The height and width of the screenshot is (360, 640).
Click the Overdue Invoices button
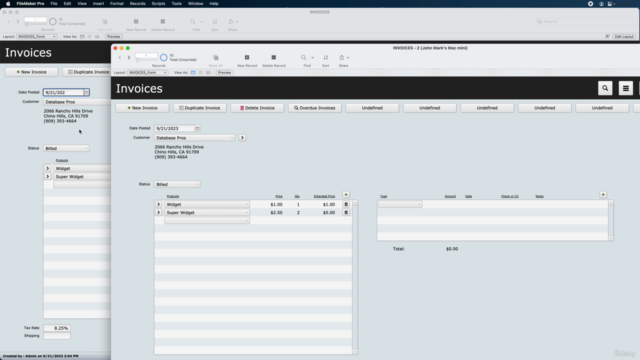pyautogui.click(x=315, y=108)
